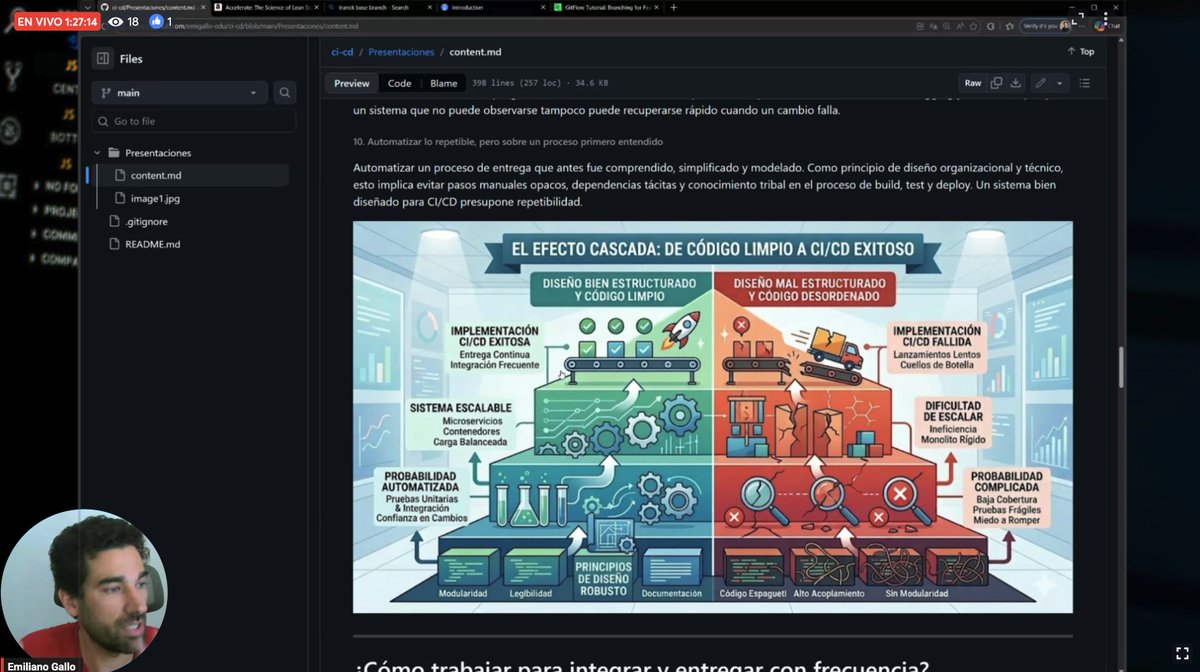Image resolution: width=1200 pixels, height=672 pixels.
Task: Open README.md in file tree
Action: click(x=152, y=244)
